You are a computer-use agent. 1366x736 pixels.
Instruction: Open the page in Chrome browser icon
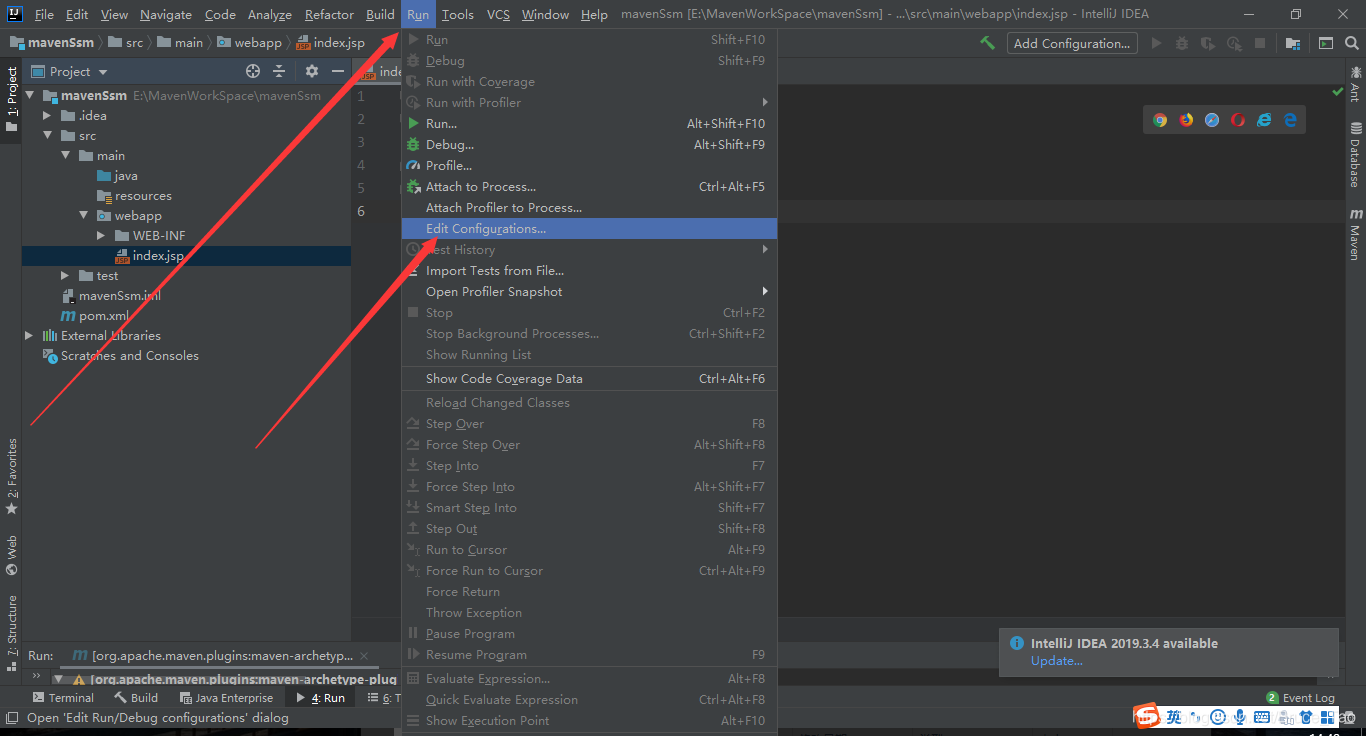tap(1160, 120)
